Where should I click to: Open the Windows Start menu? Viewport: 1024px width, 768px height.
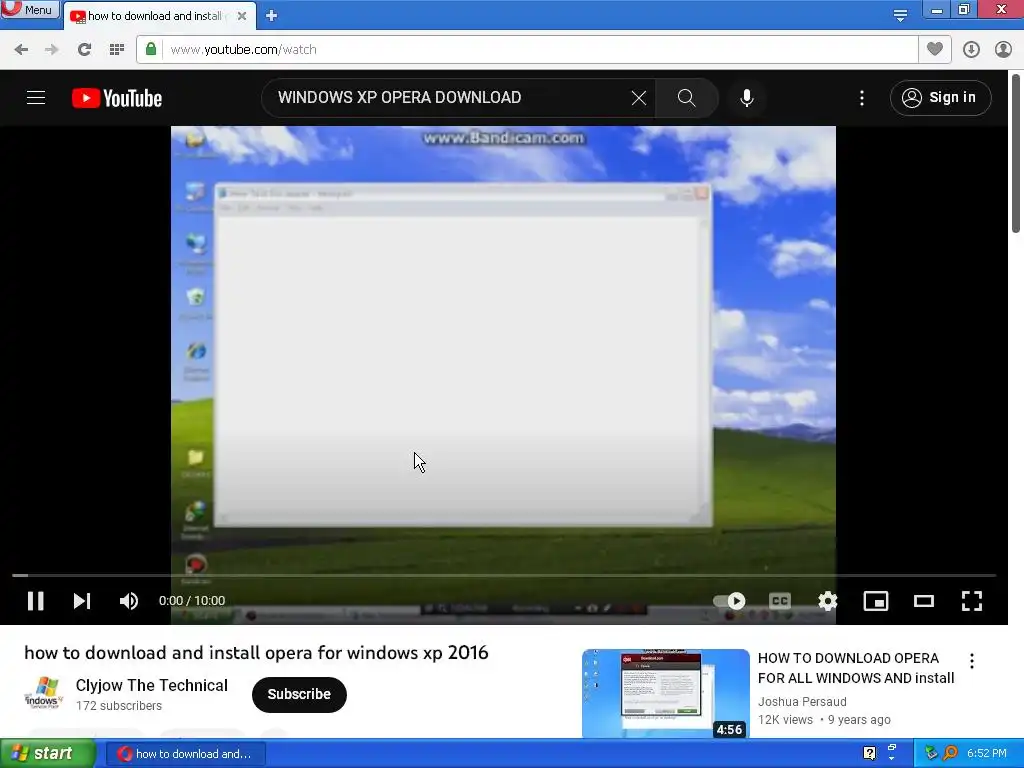(x=47, y=754)
